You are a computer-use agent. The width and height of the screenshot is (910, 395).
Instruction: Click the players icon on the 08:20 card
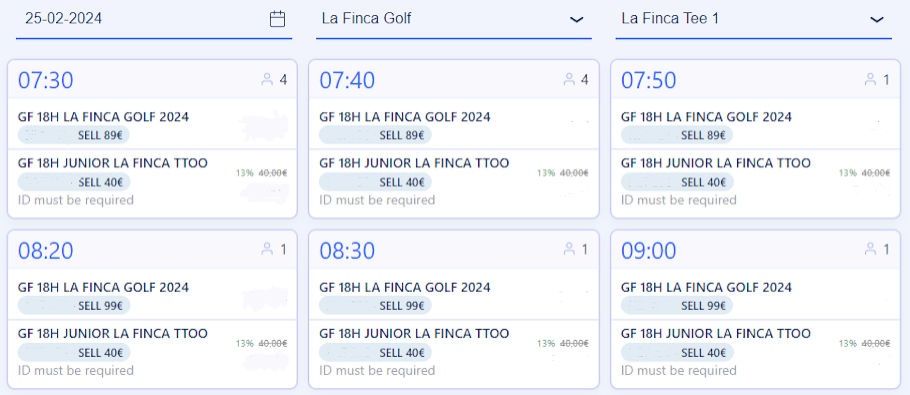[x=267, y=250]
